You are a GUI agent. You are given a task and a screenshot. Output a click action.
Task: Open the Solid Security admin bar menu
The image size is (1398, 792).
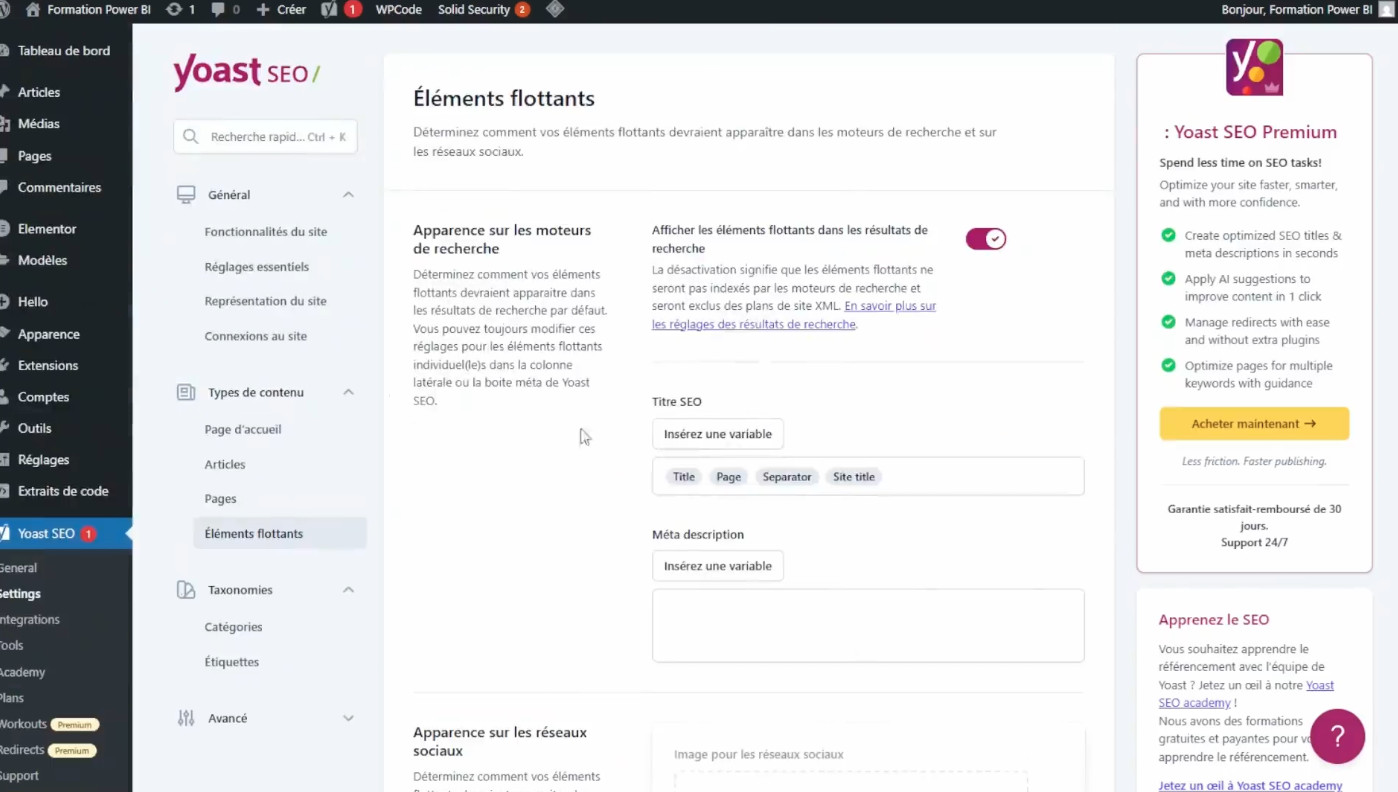[x=484, y=10]
